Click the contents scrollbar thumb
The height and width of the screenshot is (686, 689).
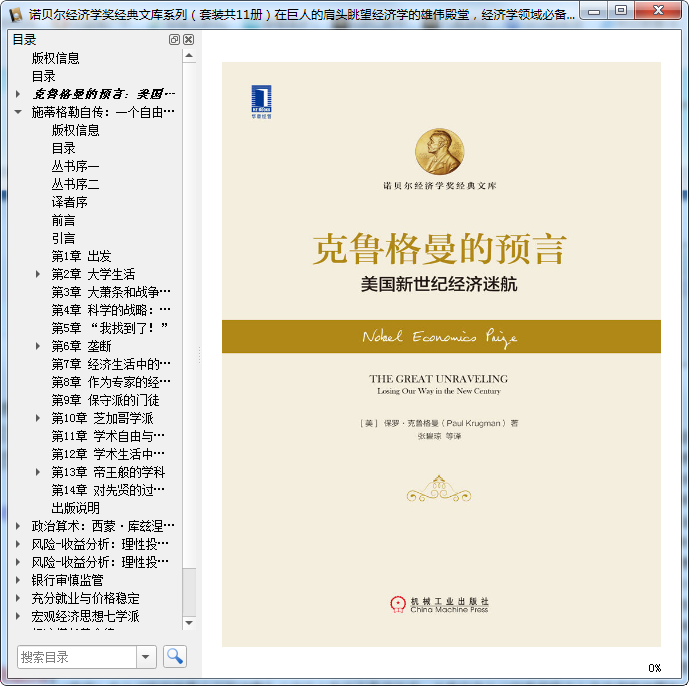click(x=189, y=592)
